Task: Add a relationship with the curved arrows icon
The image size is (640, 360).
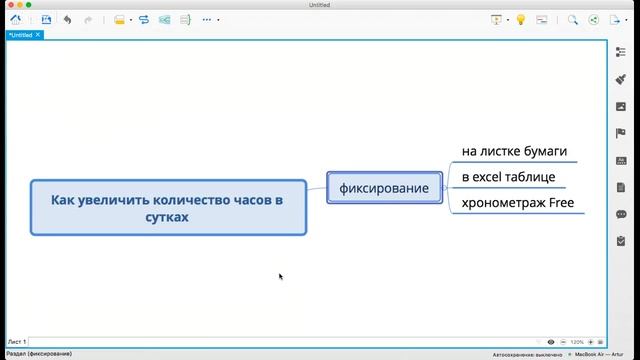Action: coord(144,20)
